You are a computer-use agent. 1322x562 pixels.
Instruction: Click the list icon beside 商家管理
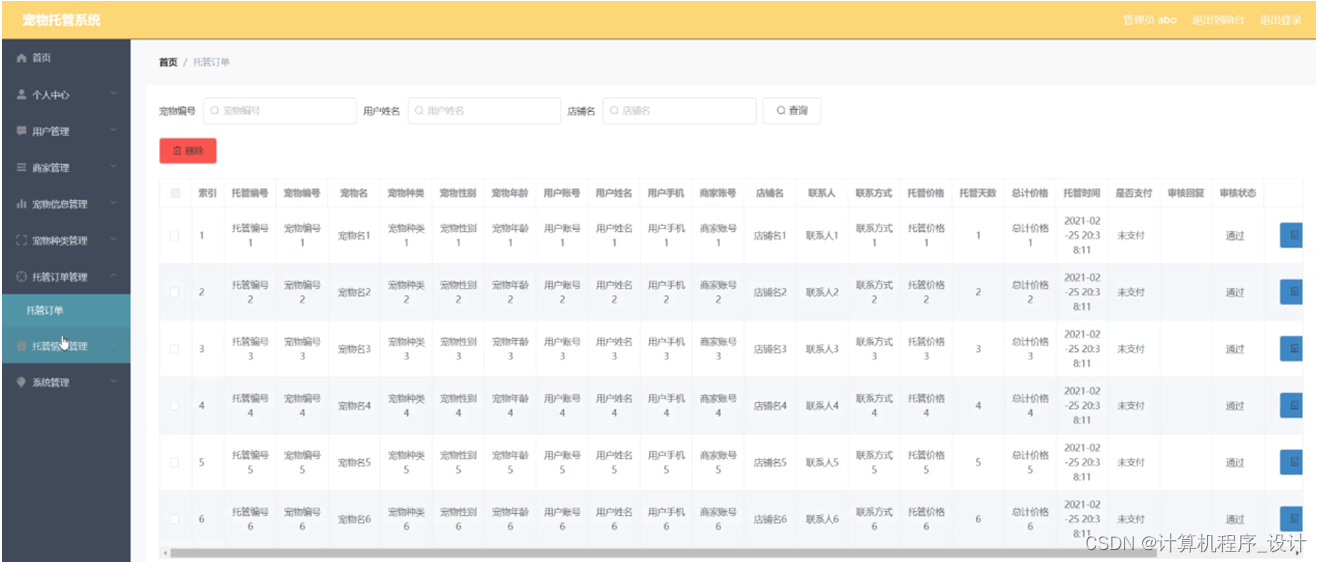click(x=22, y=168)
